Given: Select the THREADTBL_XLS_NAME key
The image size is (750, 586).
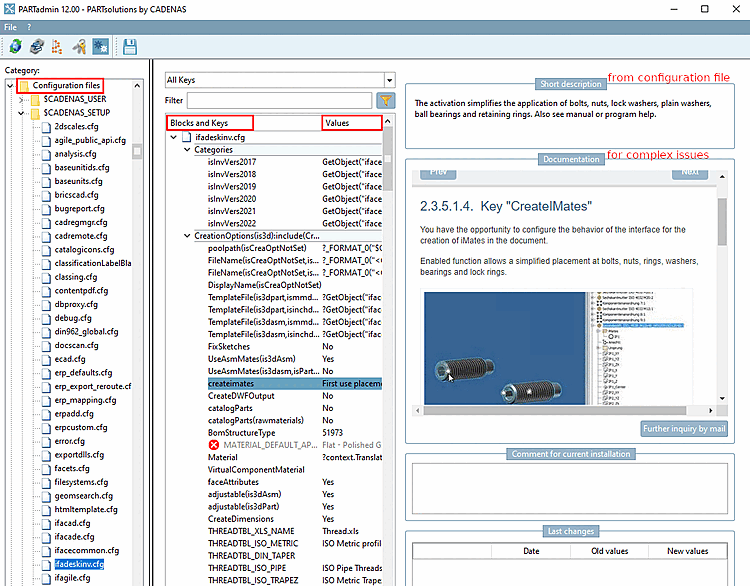Looking at the screenshot, I should [x=251, y=531].
